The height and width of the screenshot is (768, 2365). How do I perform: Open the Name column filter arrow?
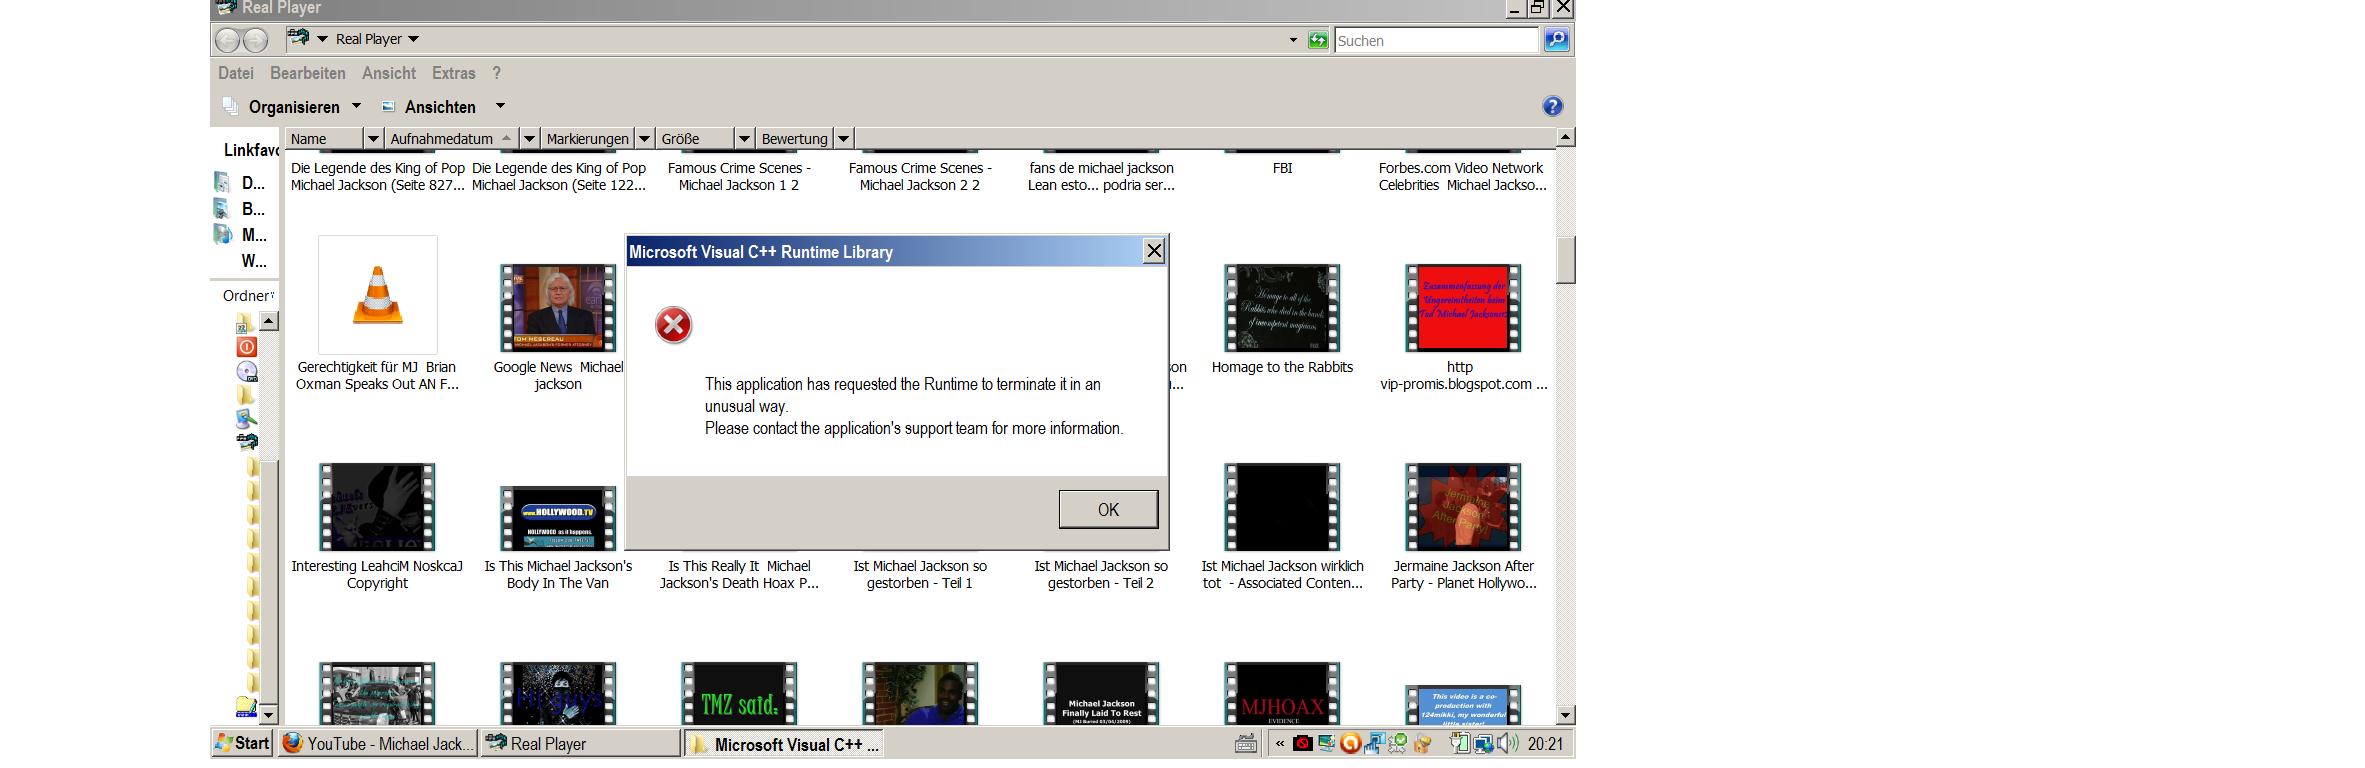[x=373, y=139]
